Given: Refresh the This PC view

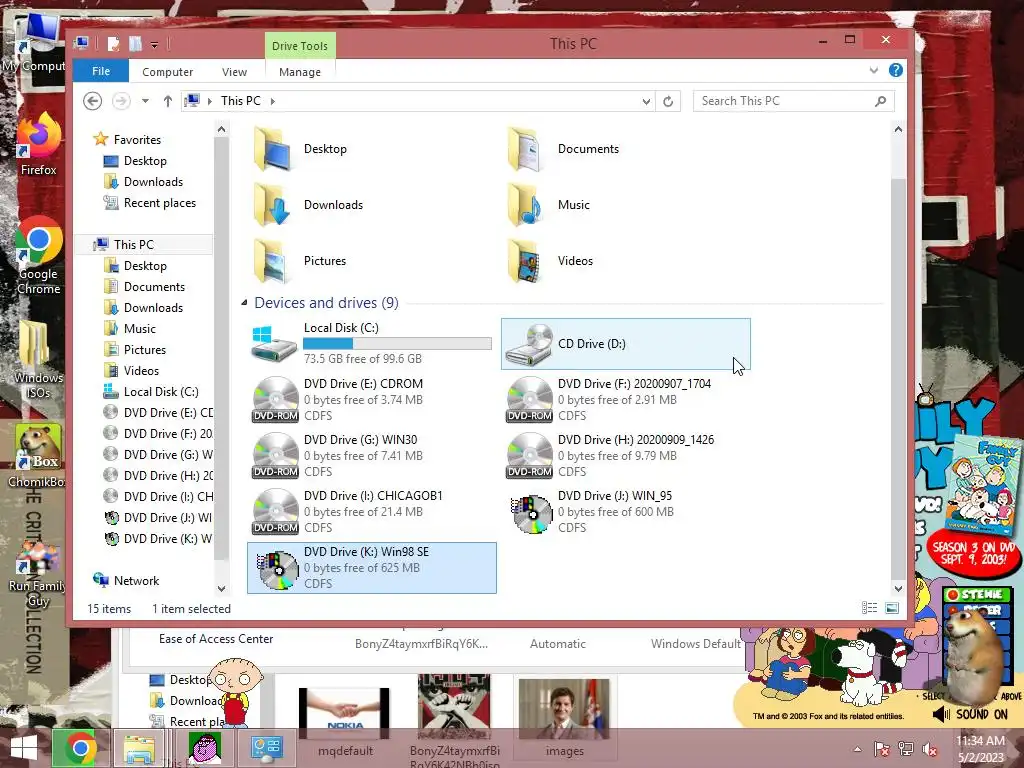Looking at the screenshot, I should (667, 101).
